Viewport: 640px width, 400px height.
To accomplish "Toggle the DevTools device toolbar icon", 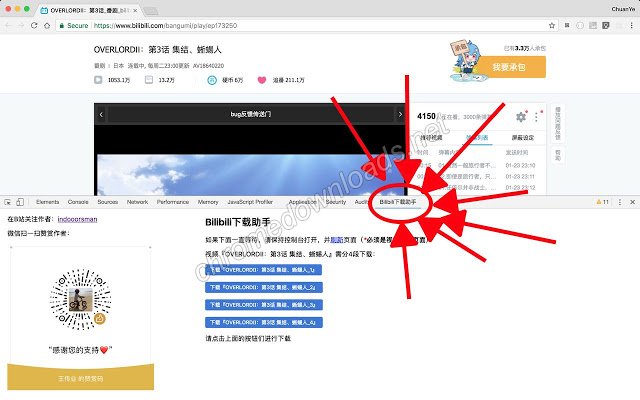I will (x=20, y=202).
